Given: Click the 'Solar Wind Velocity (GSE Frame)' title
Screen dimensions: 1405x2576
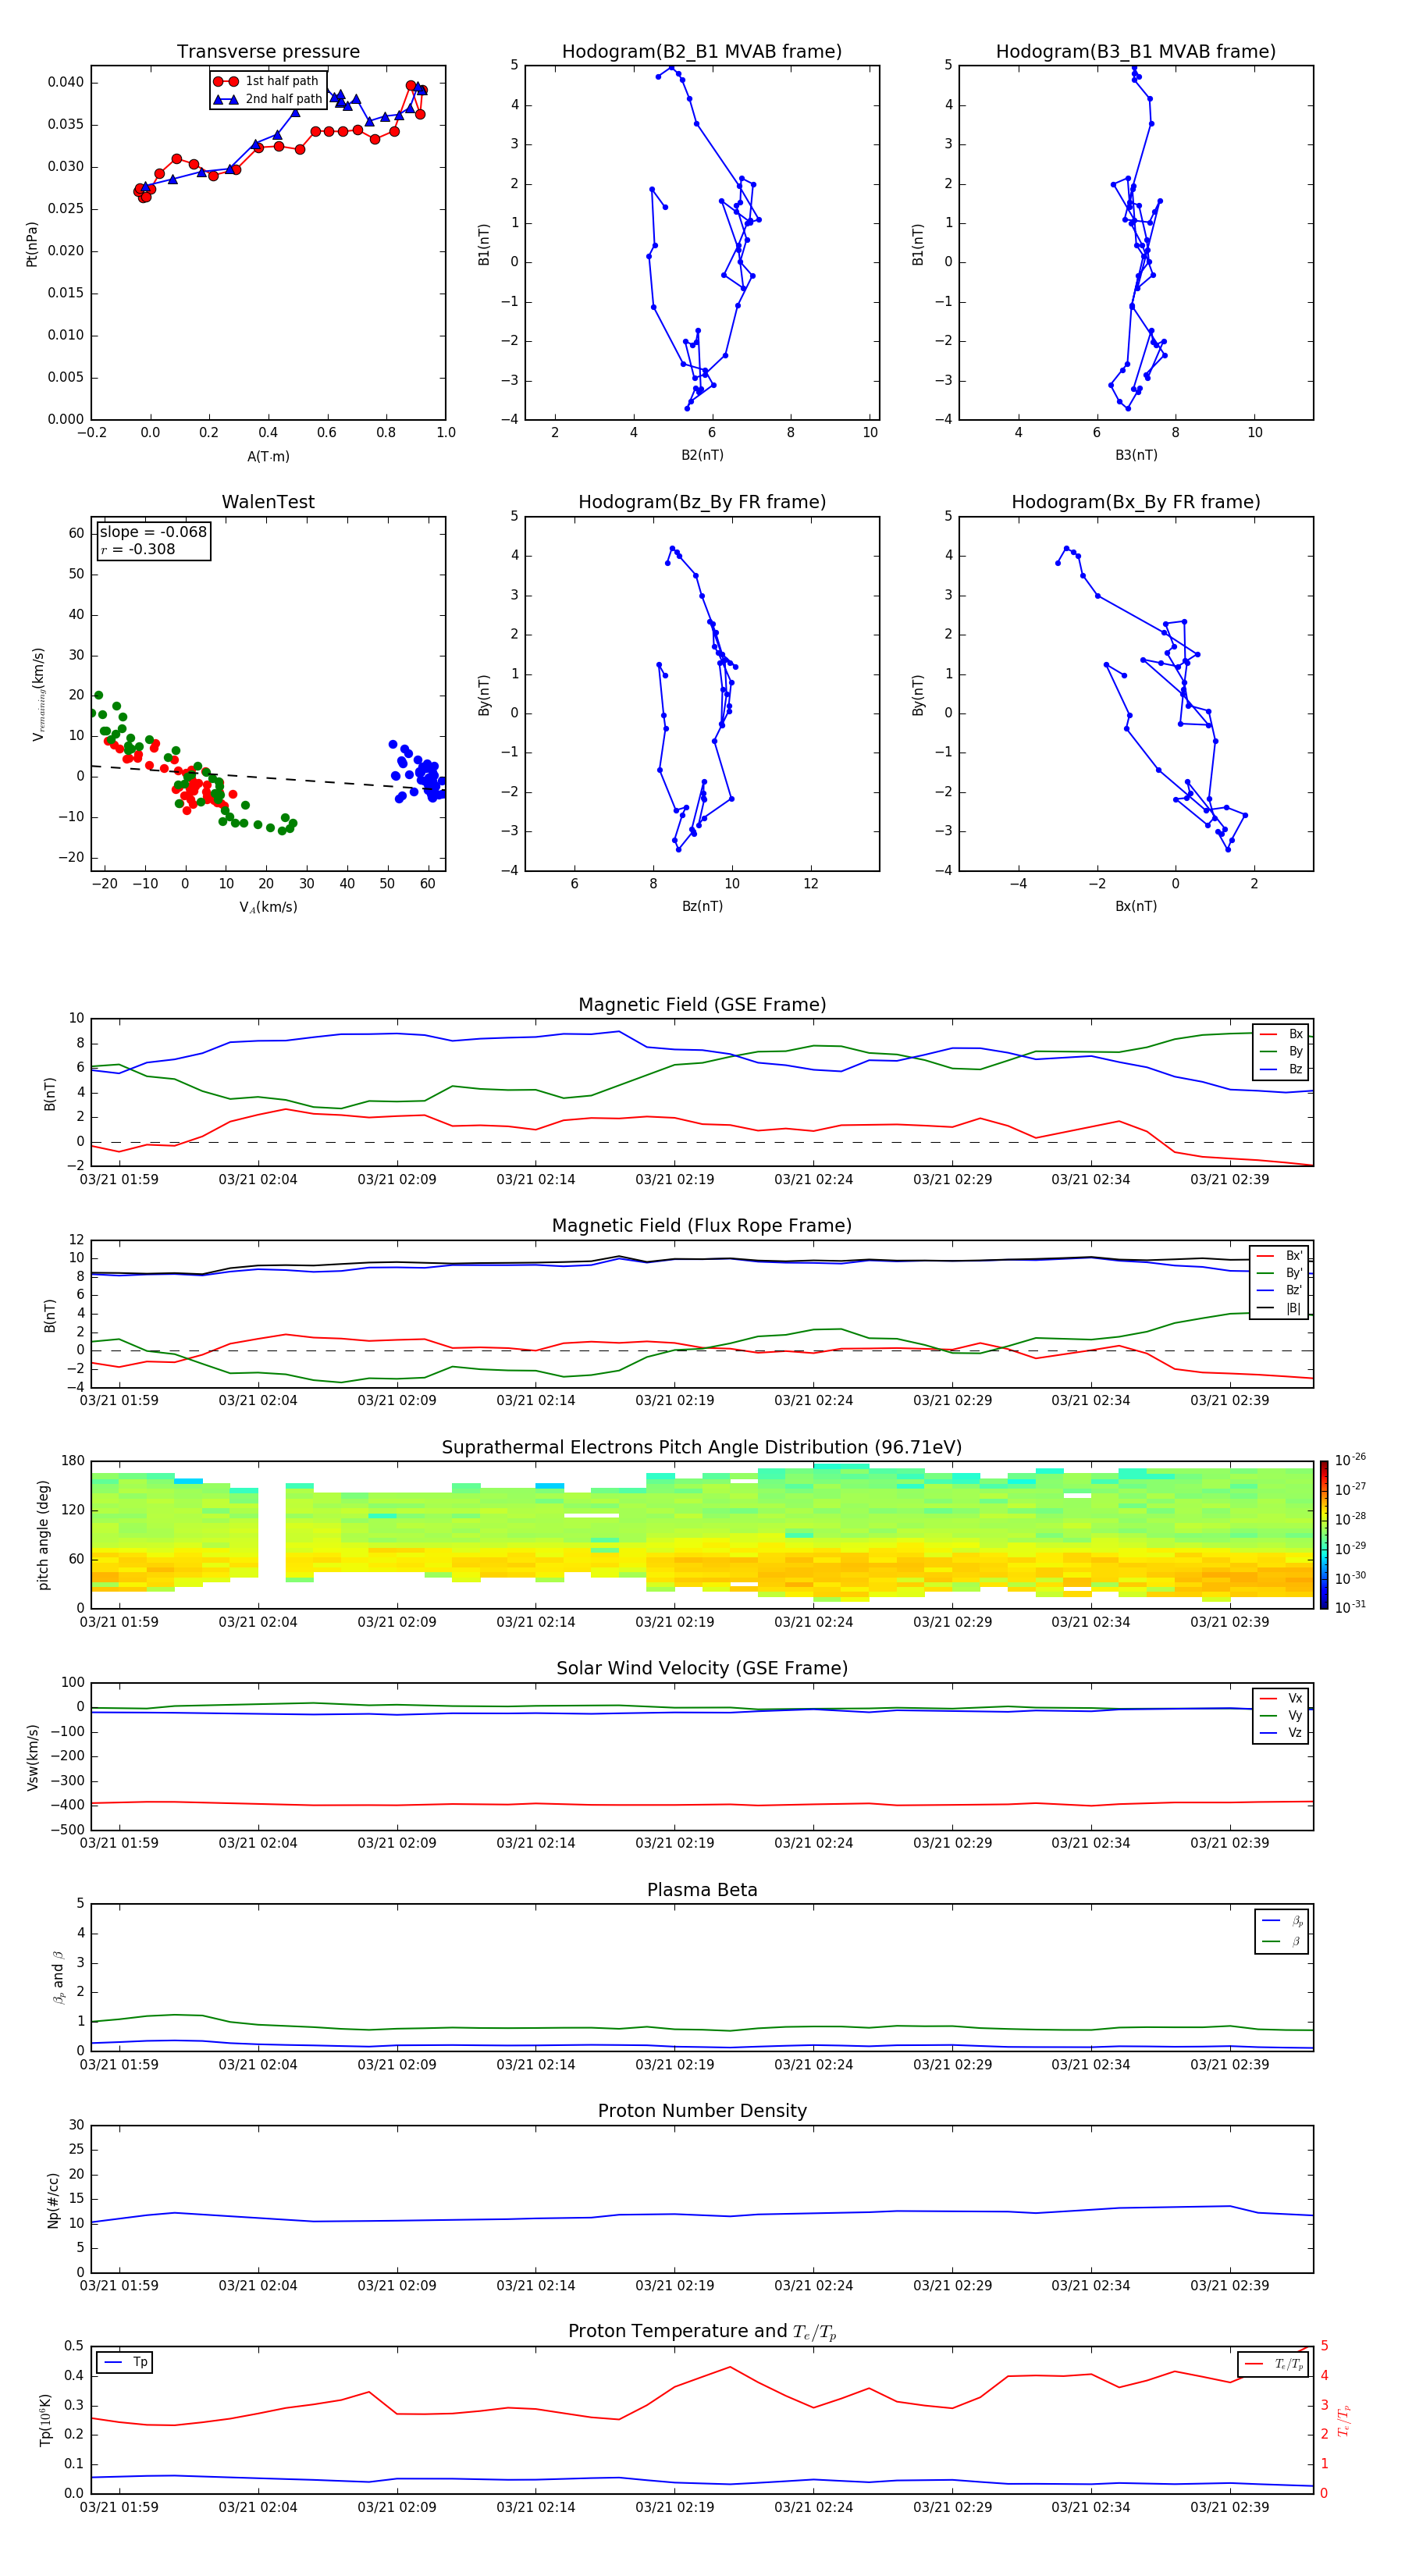Looking at the screenshot, I should click(702, 1669).
